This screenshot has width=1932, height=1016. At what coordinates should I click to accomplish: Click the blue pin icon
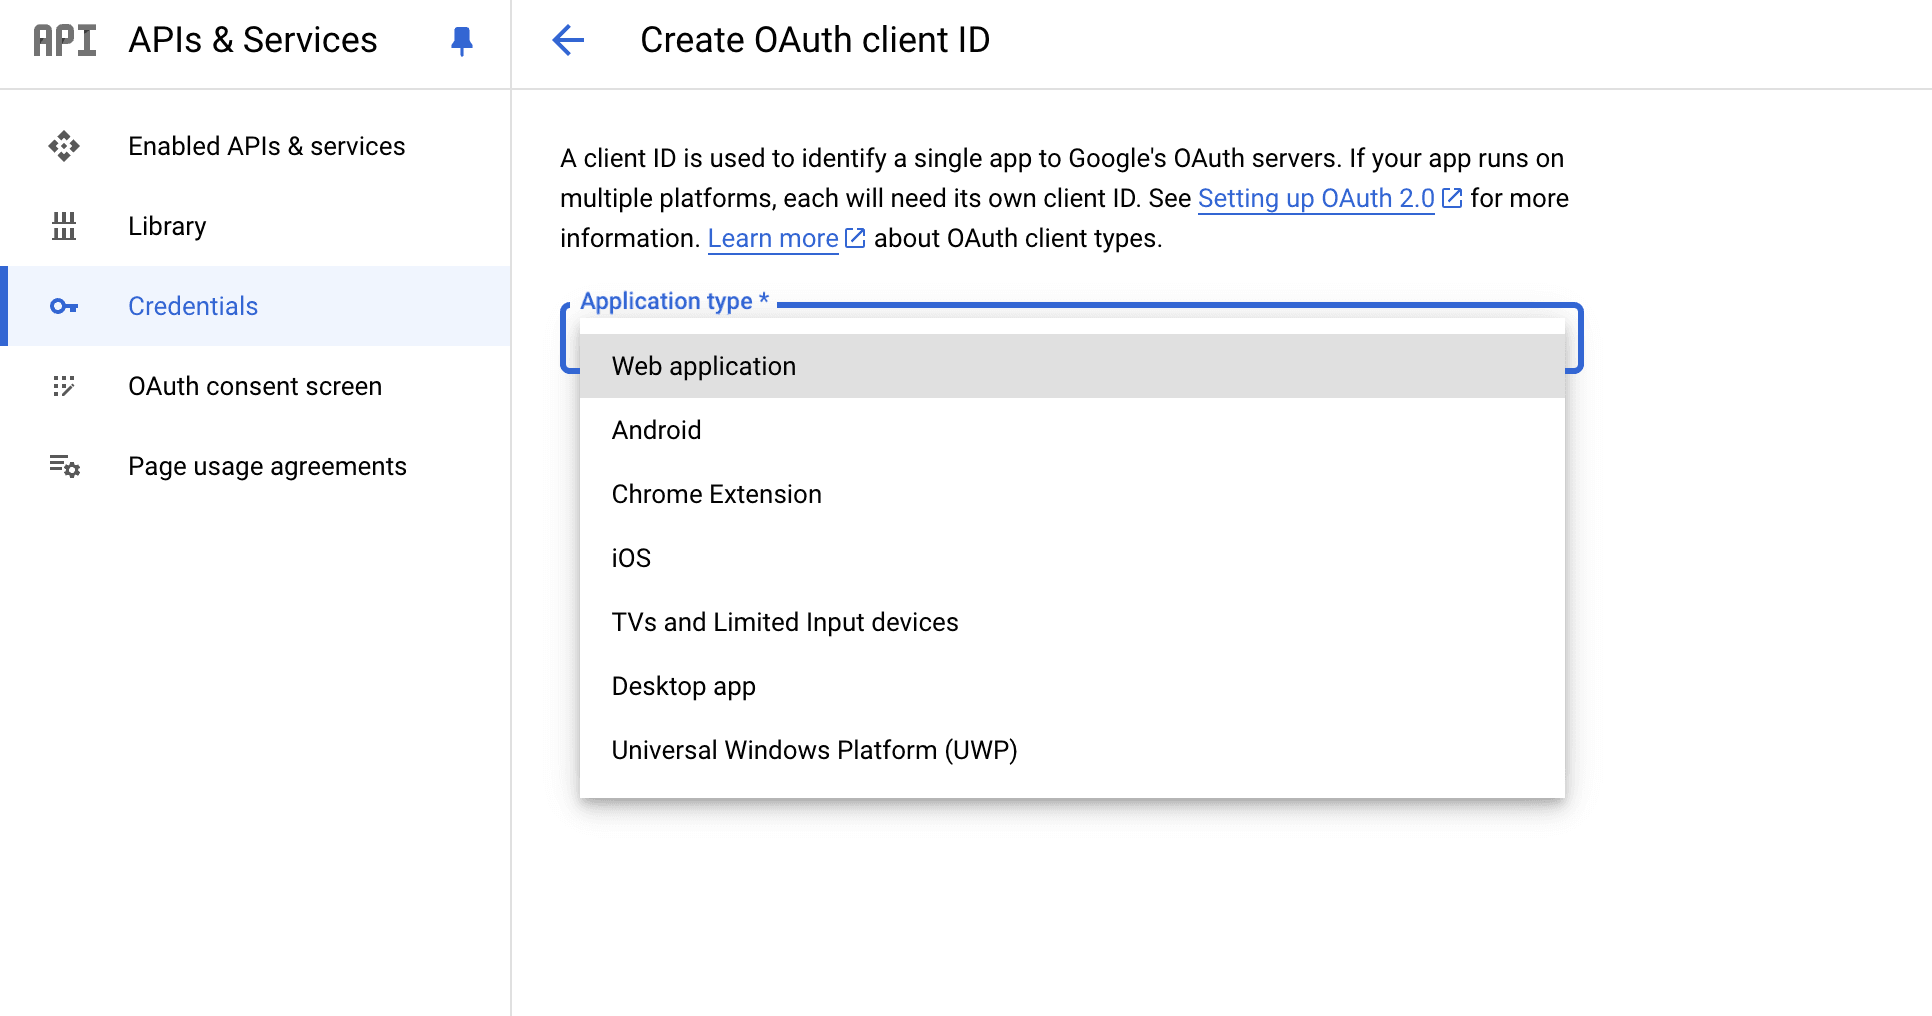click(x=462, y=41)
